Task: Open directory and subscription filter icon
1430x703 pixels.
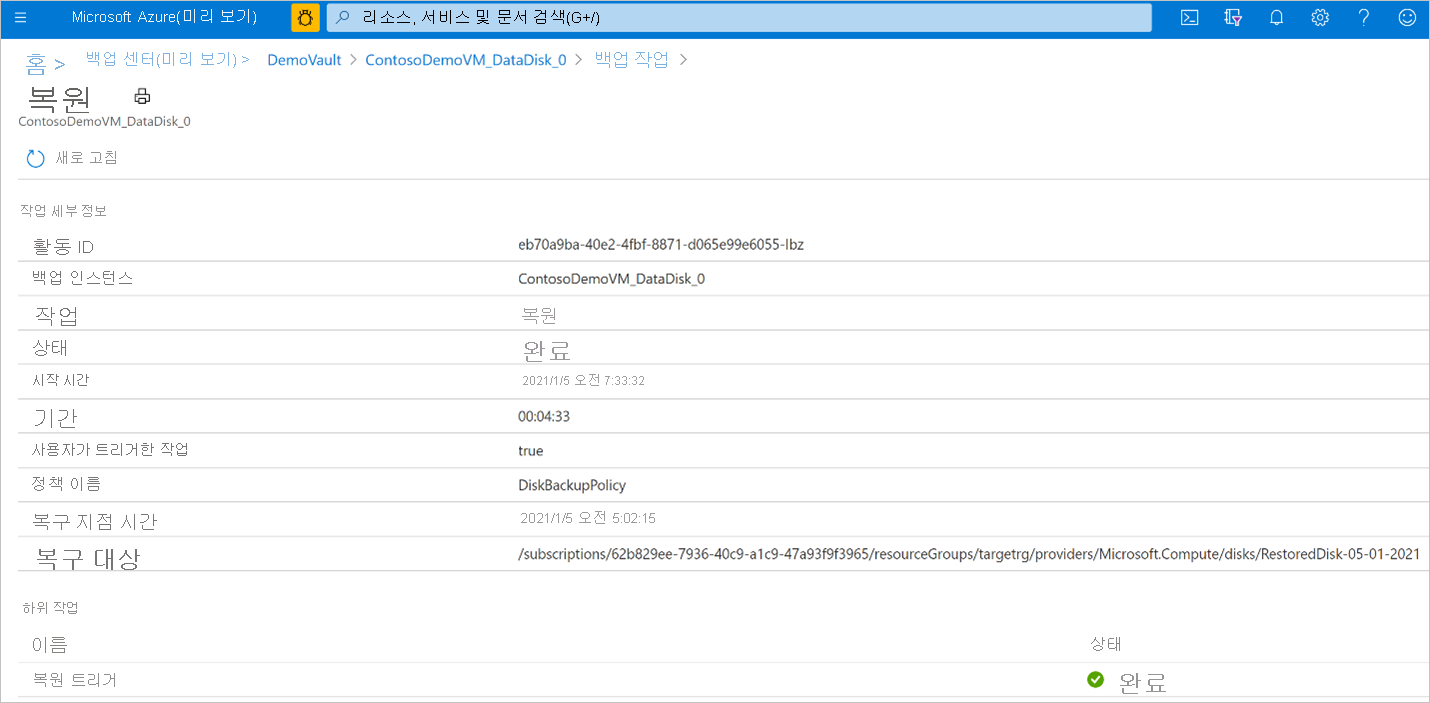Action: tap(1233, 18)
